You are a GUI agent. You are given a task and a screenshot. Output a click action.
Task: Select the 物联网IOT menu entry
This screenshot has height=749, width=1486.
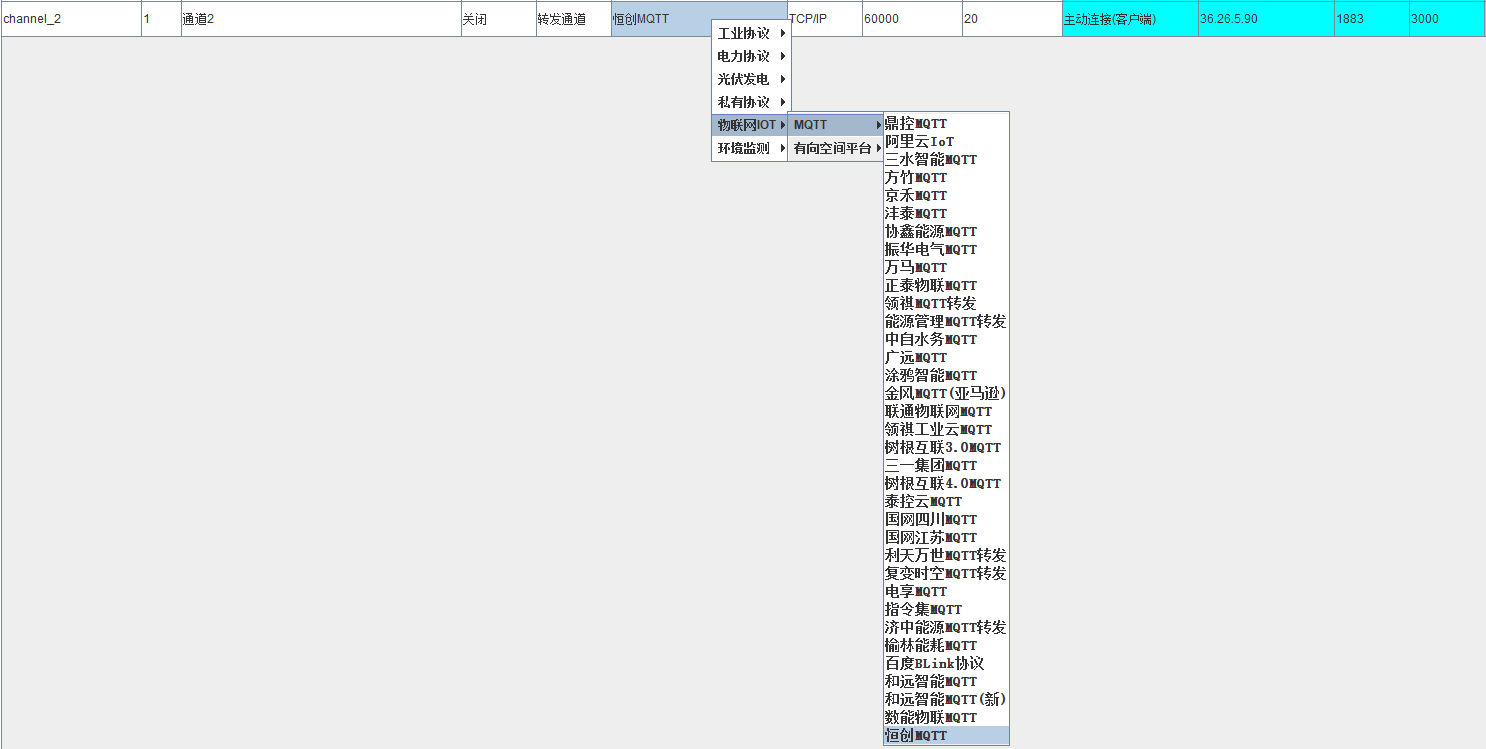click(x=751, y=125)
